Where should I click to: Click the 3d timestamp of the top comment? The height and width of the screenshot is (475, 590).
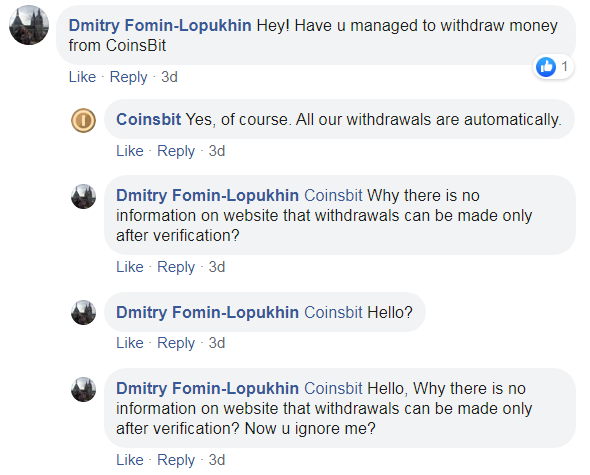[x=169, y=77]
